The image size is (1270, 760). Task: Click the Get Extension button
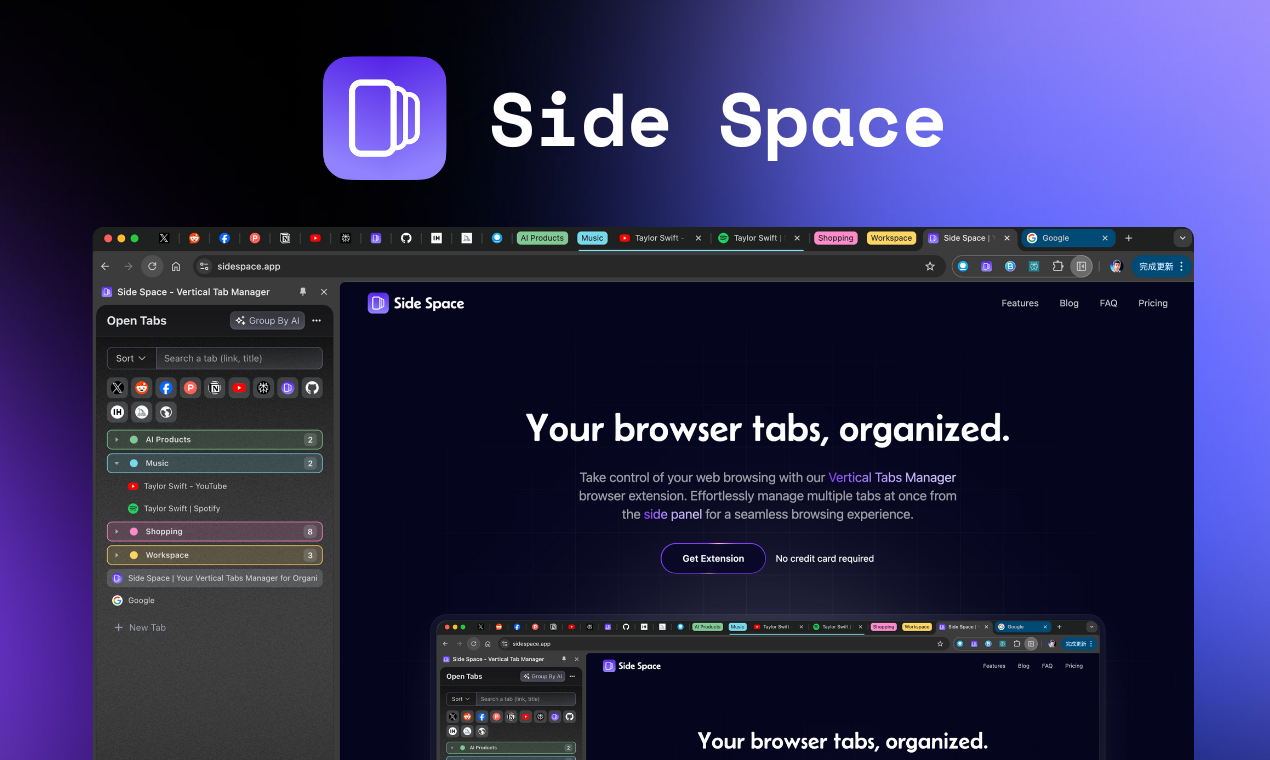click(713, 559)
